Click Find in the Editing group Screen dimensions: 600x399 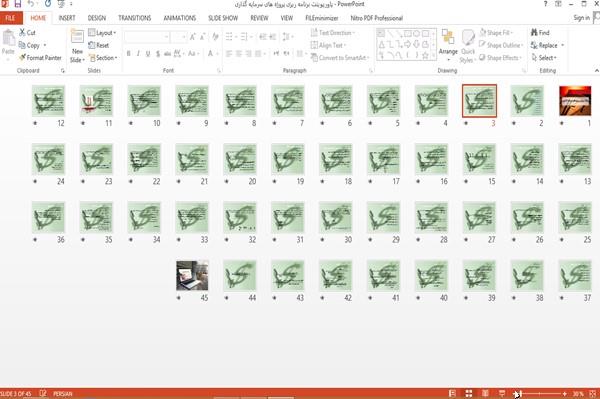click(x=540, y=33)
